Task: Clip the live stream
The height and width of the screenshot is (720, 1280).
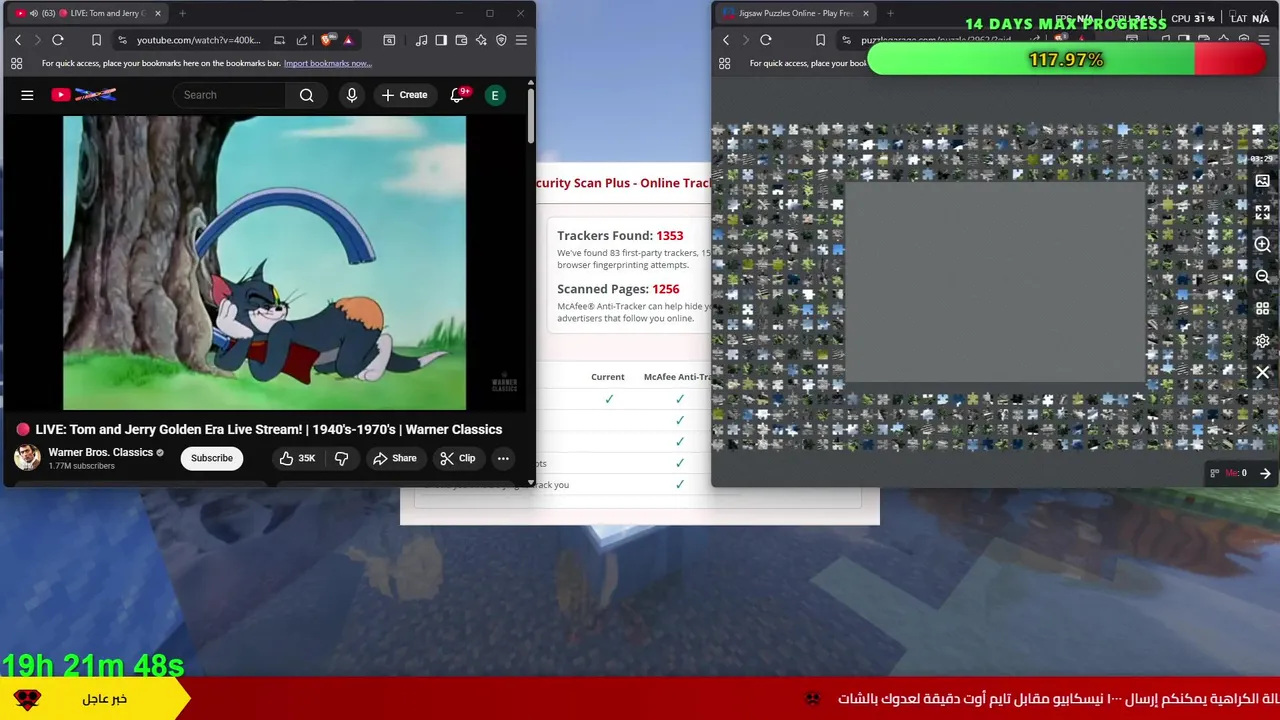Action: [458, 458]
